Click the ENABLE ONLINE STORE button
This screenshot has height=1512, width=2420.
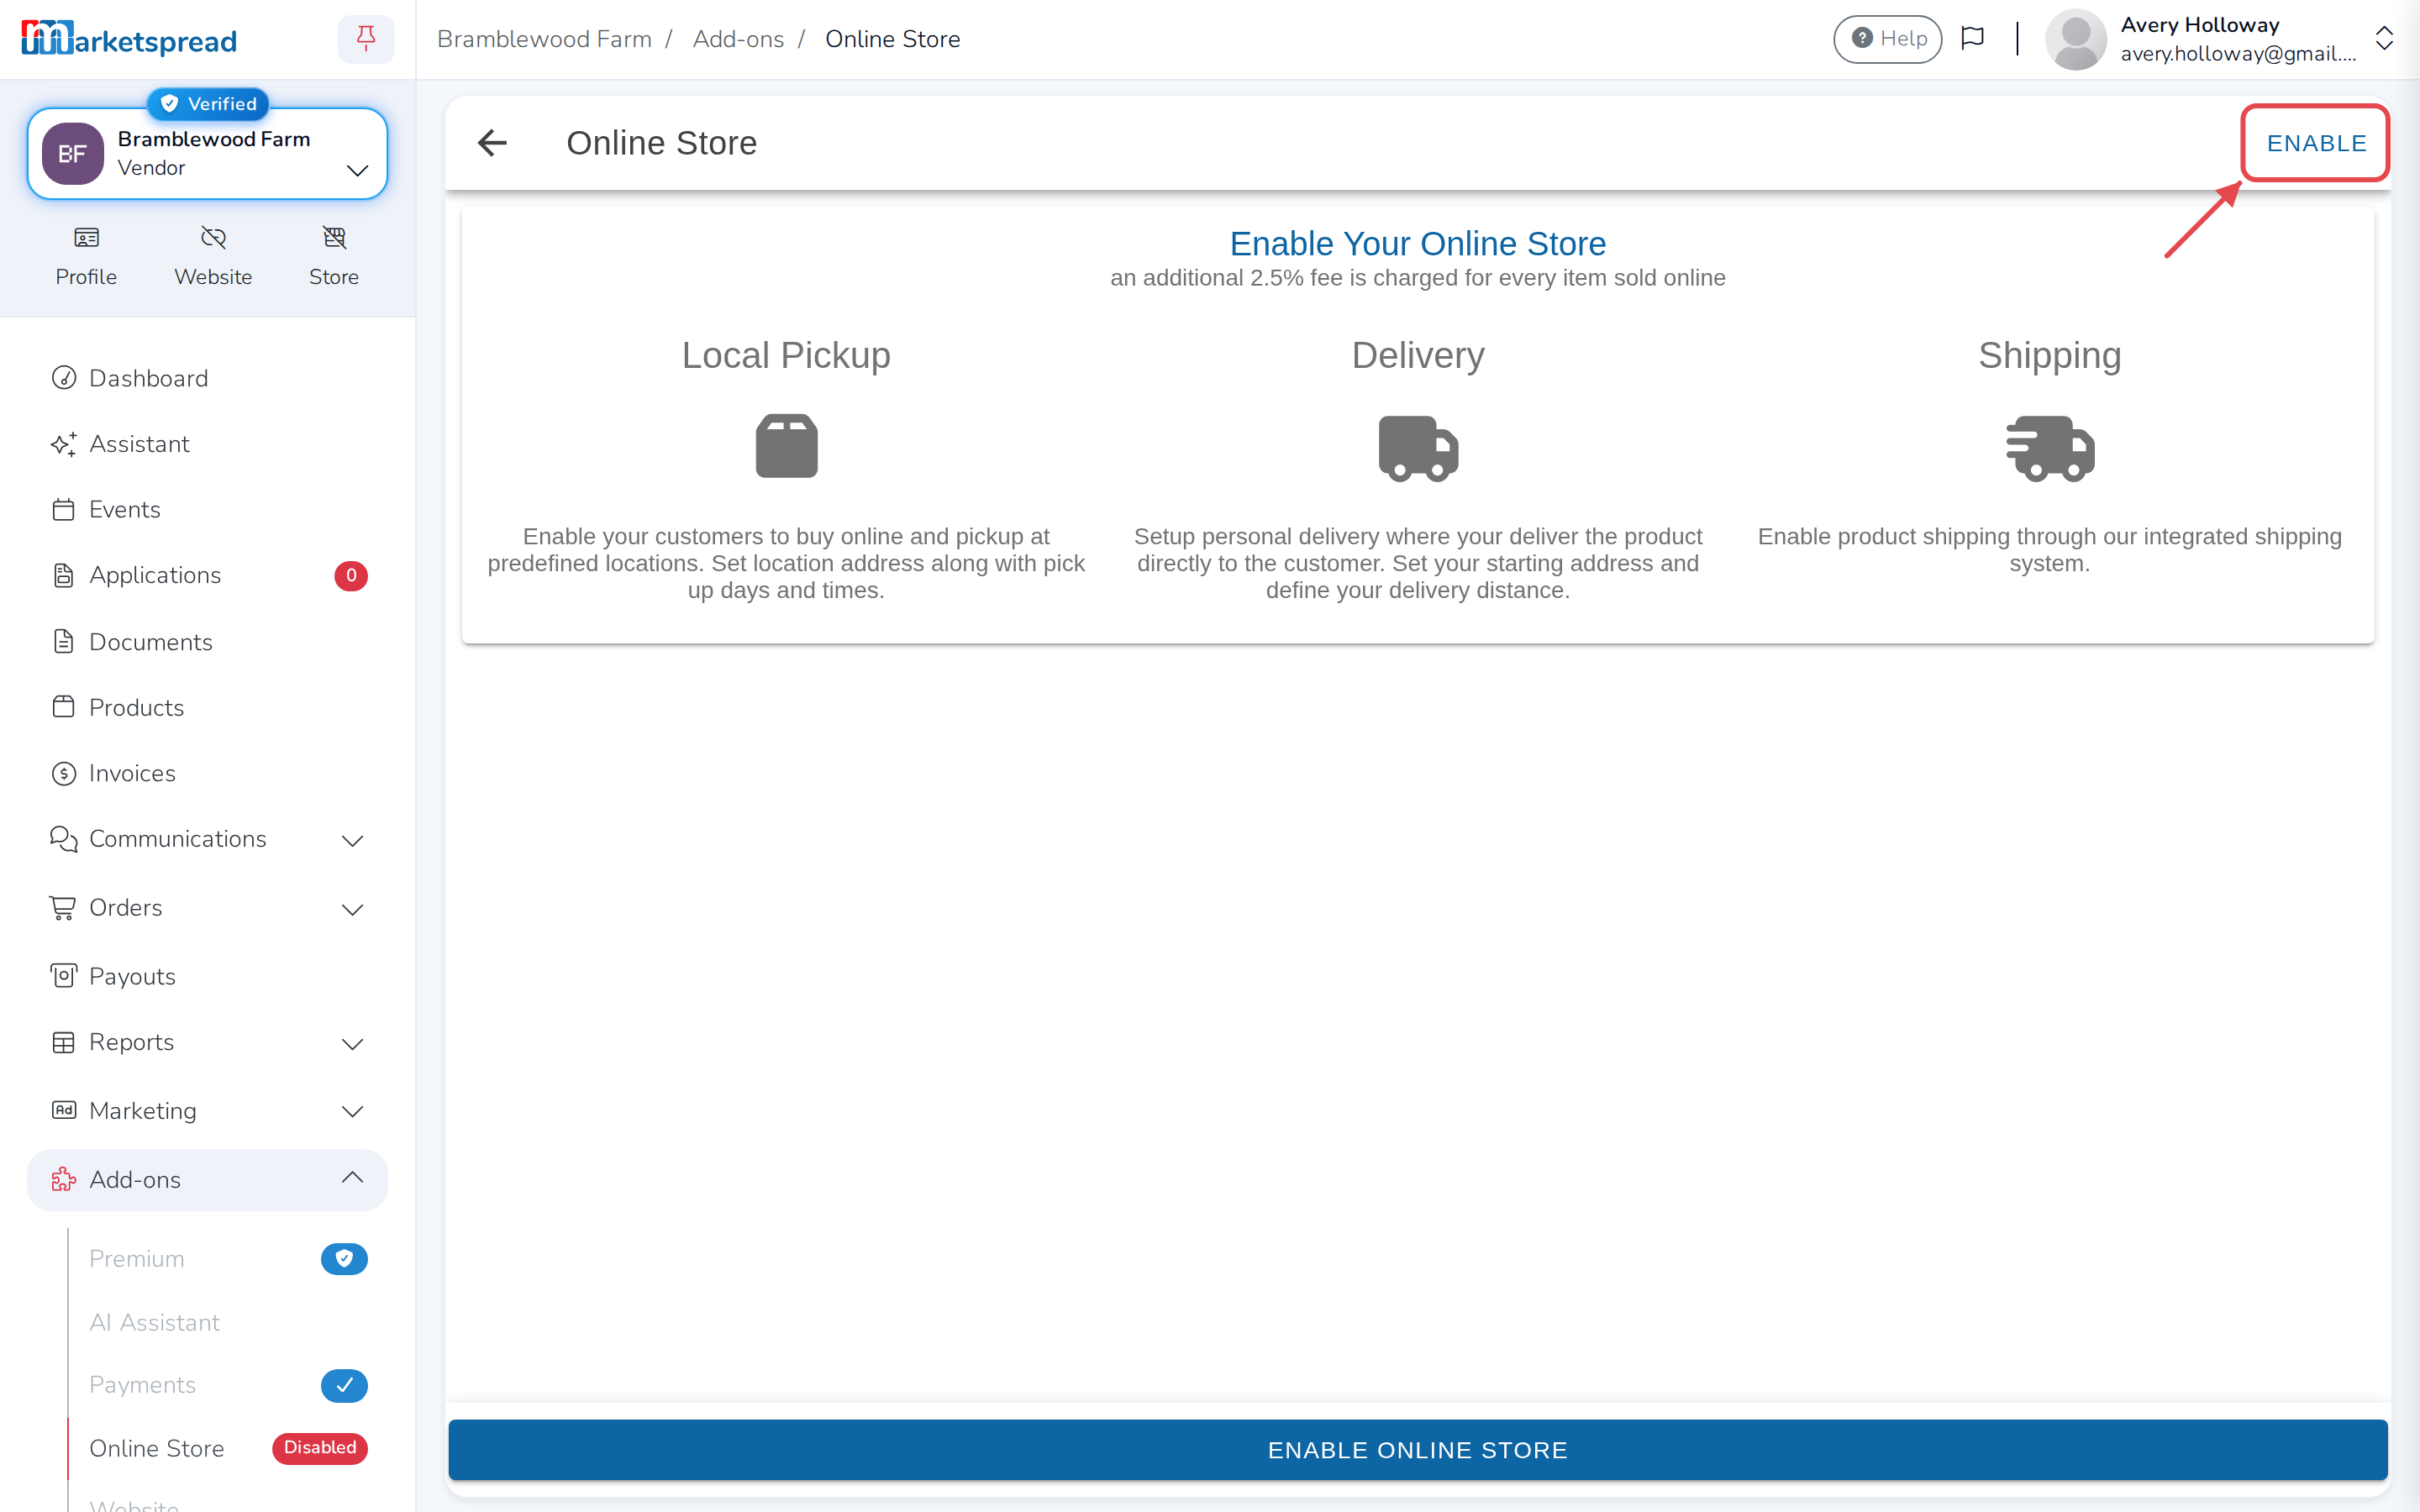(1417, 1450)
